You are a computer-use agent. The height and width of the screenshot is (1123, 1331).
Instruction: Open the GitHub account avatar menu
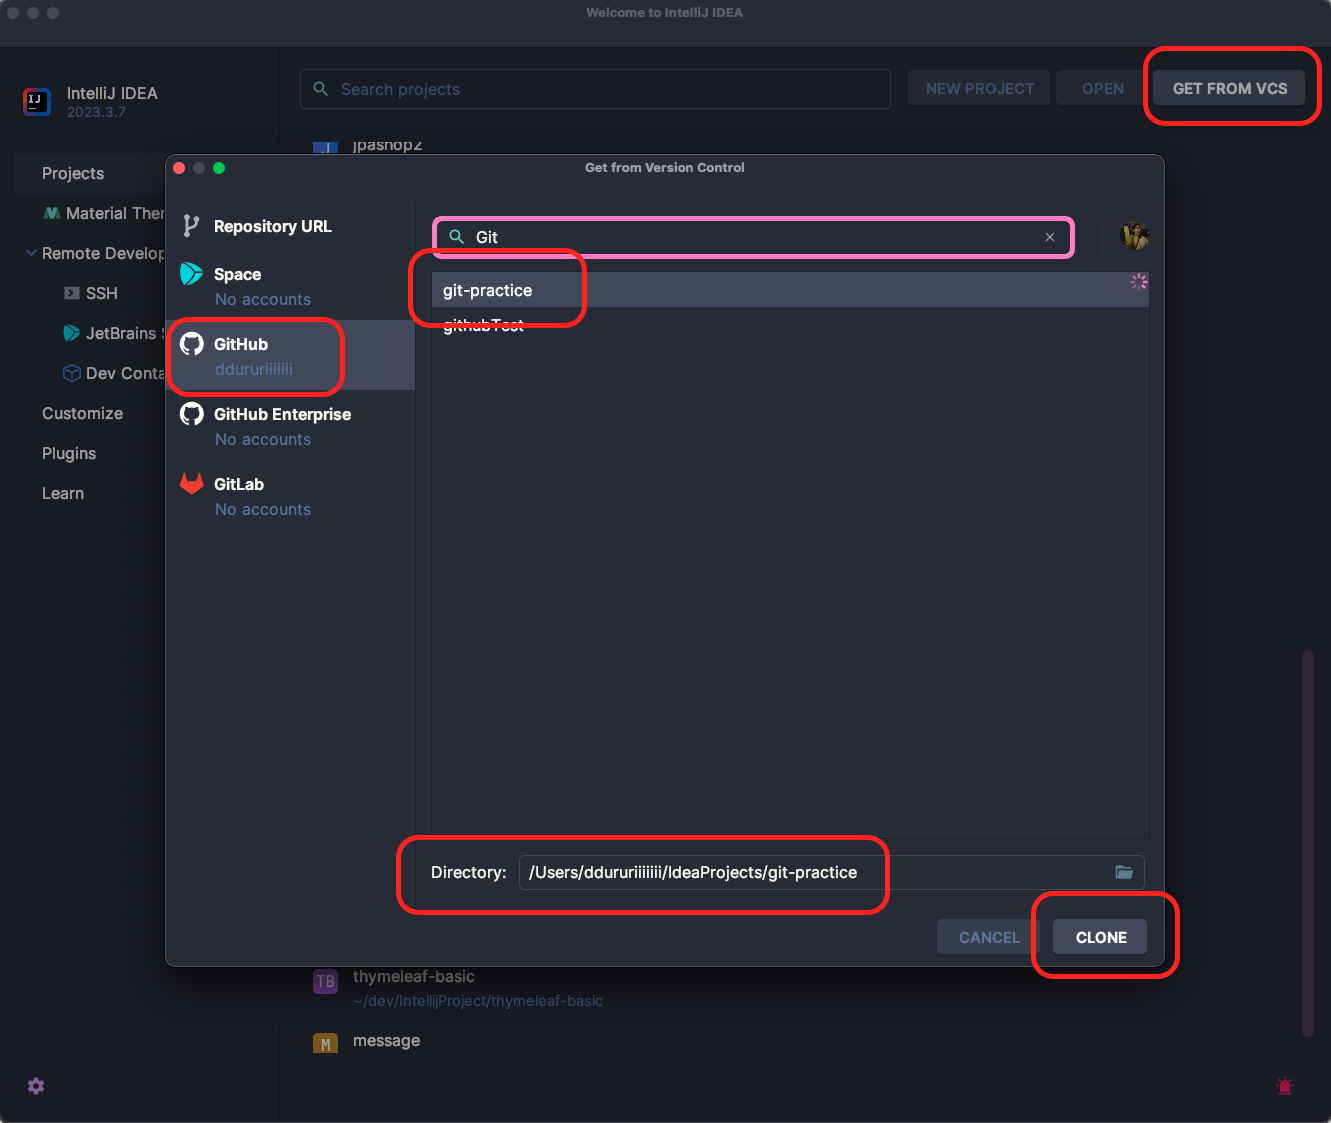click(x=1134, y=236)
